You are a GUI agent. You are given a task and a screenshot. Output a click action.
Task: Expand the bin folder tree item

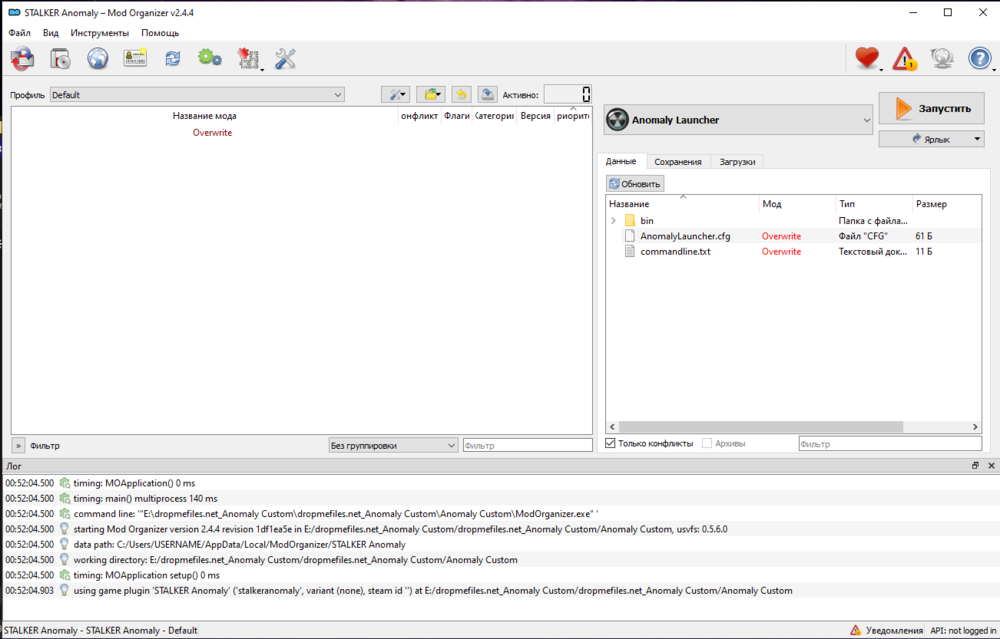click(613, 220)
